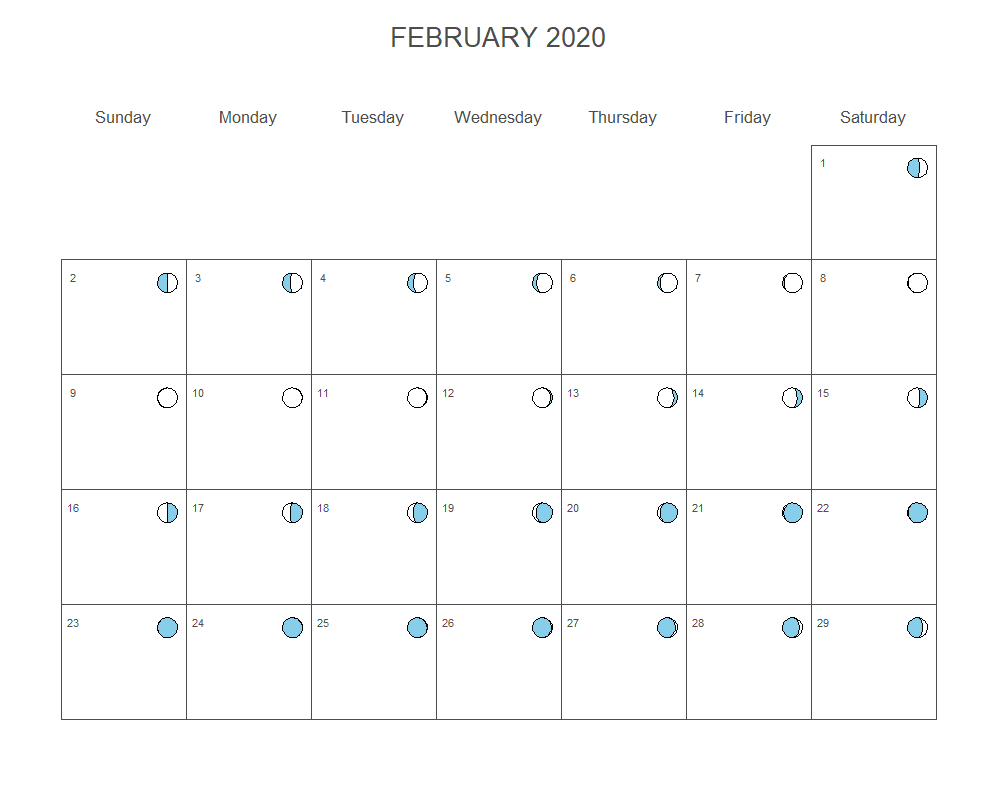Select the moon icon on February 12

(542, 397)
